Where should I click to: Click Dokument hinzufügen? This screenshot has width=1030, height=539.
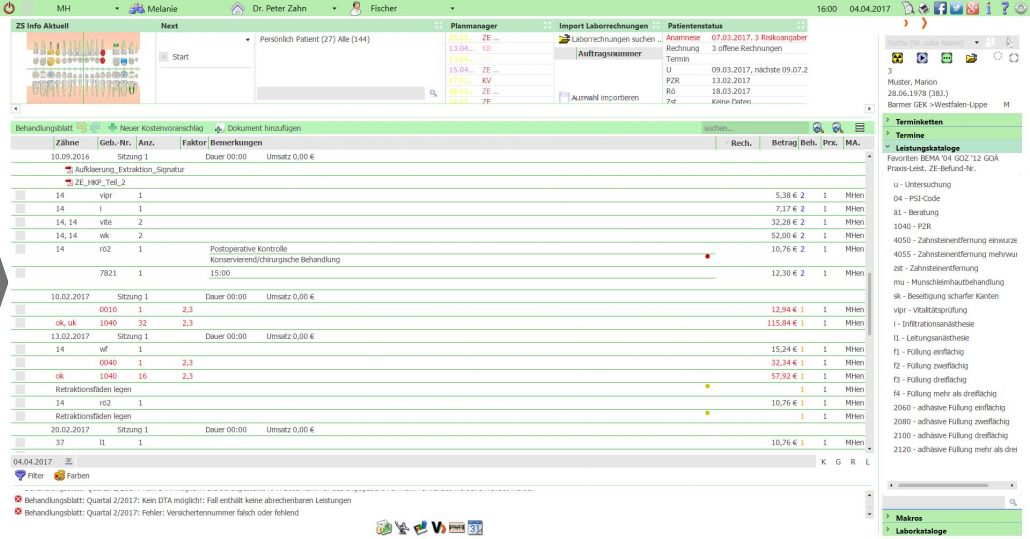257,128
